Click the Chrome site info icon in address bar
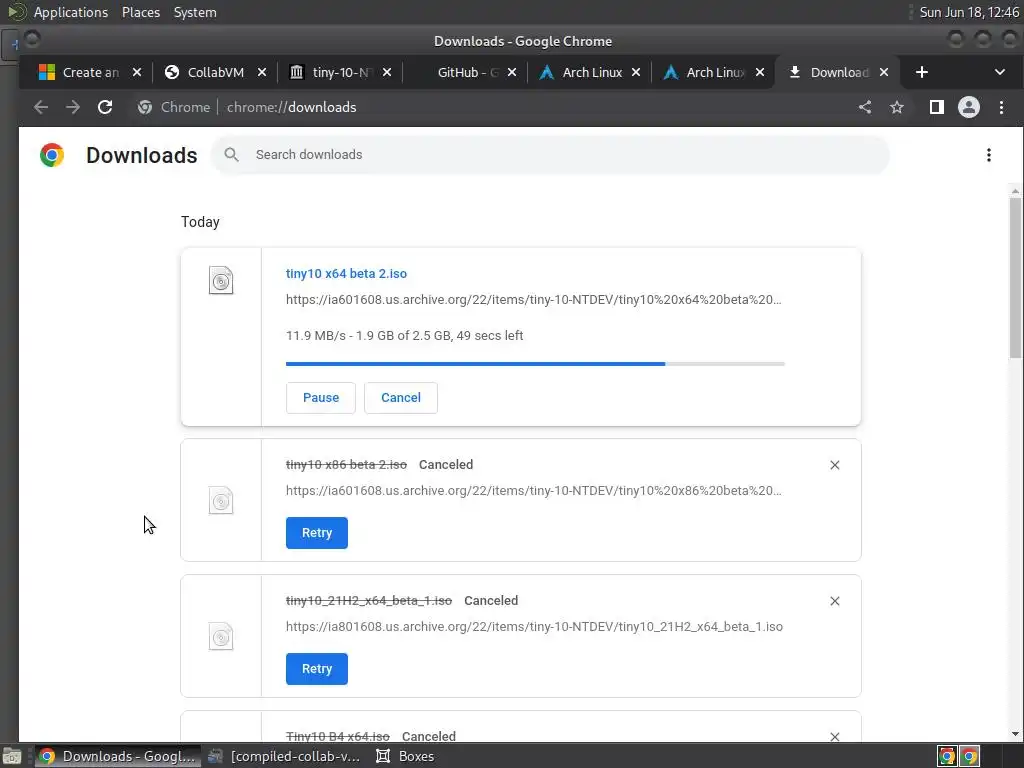This screenshot has width=1024, height=768. pyautogui.click(x=145, y=107)
